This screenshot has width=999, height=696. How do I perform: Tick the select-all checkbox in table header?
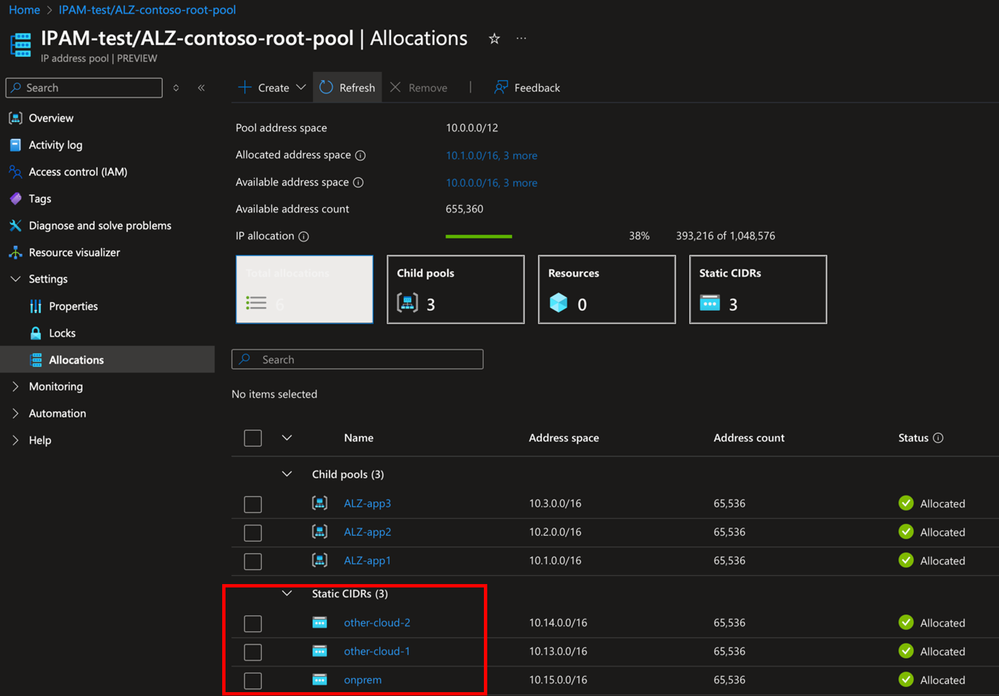pos(253,438)
